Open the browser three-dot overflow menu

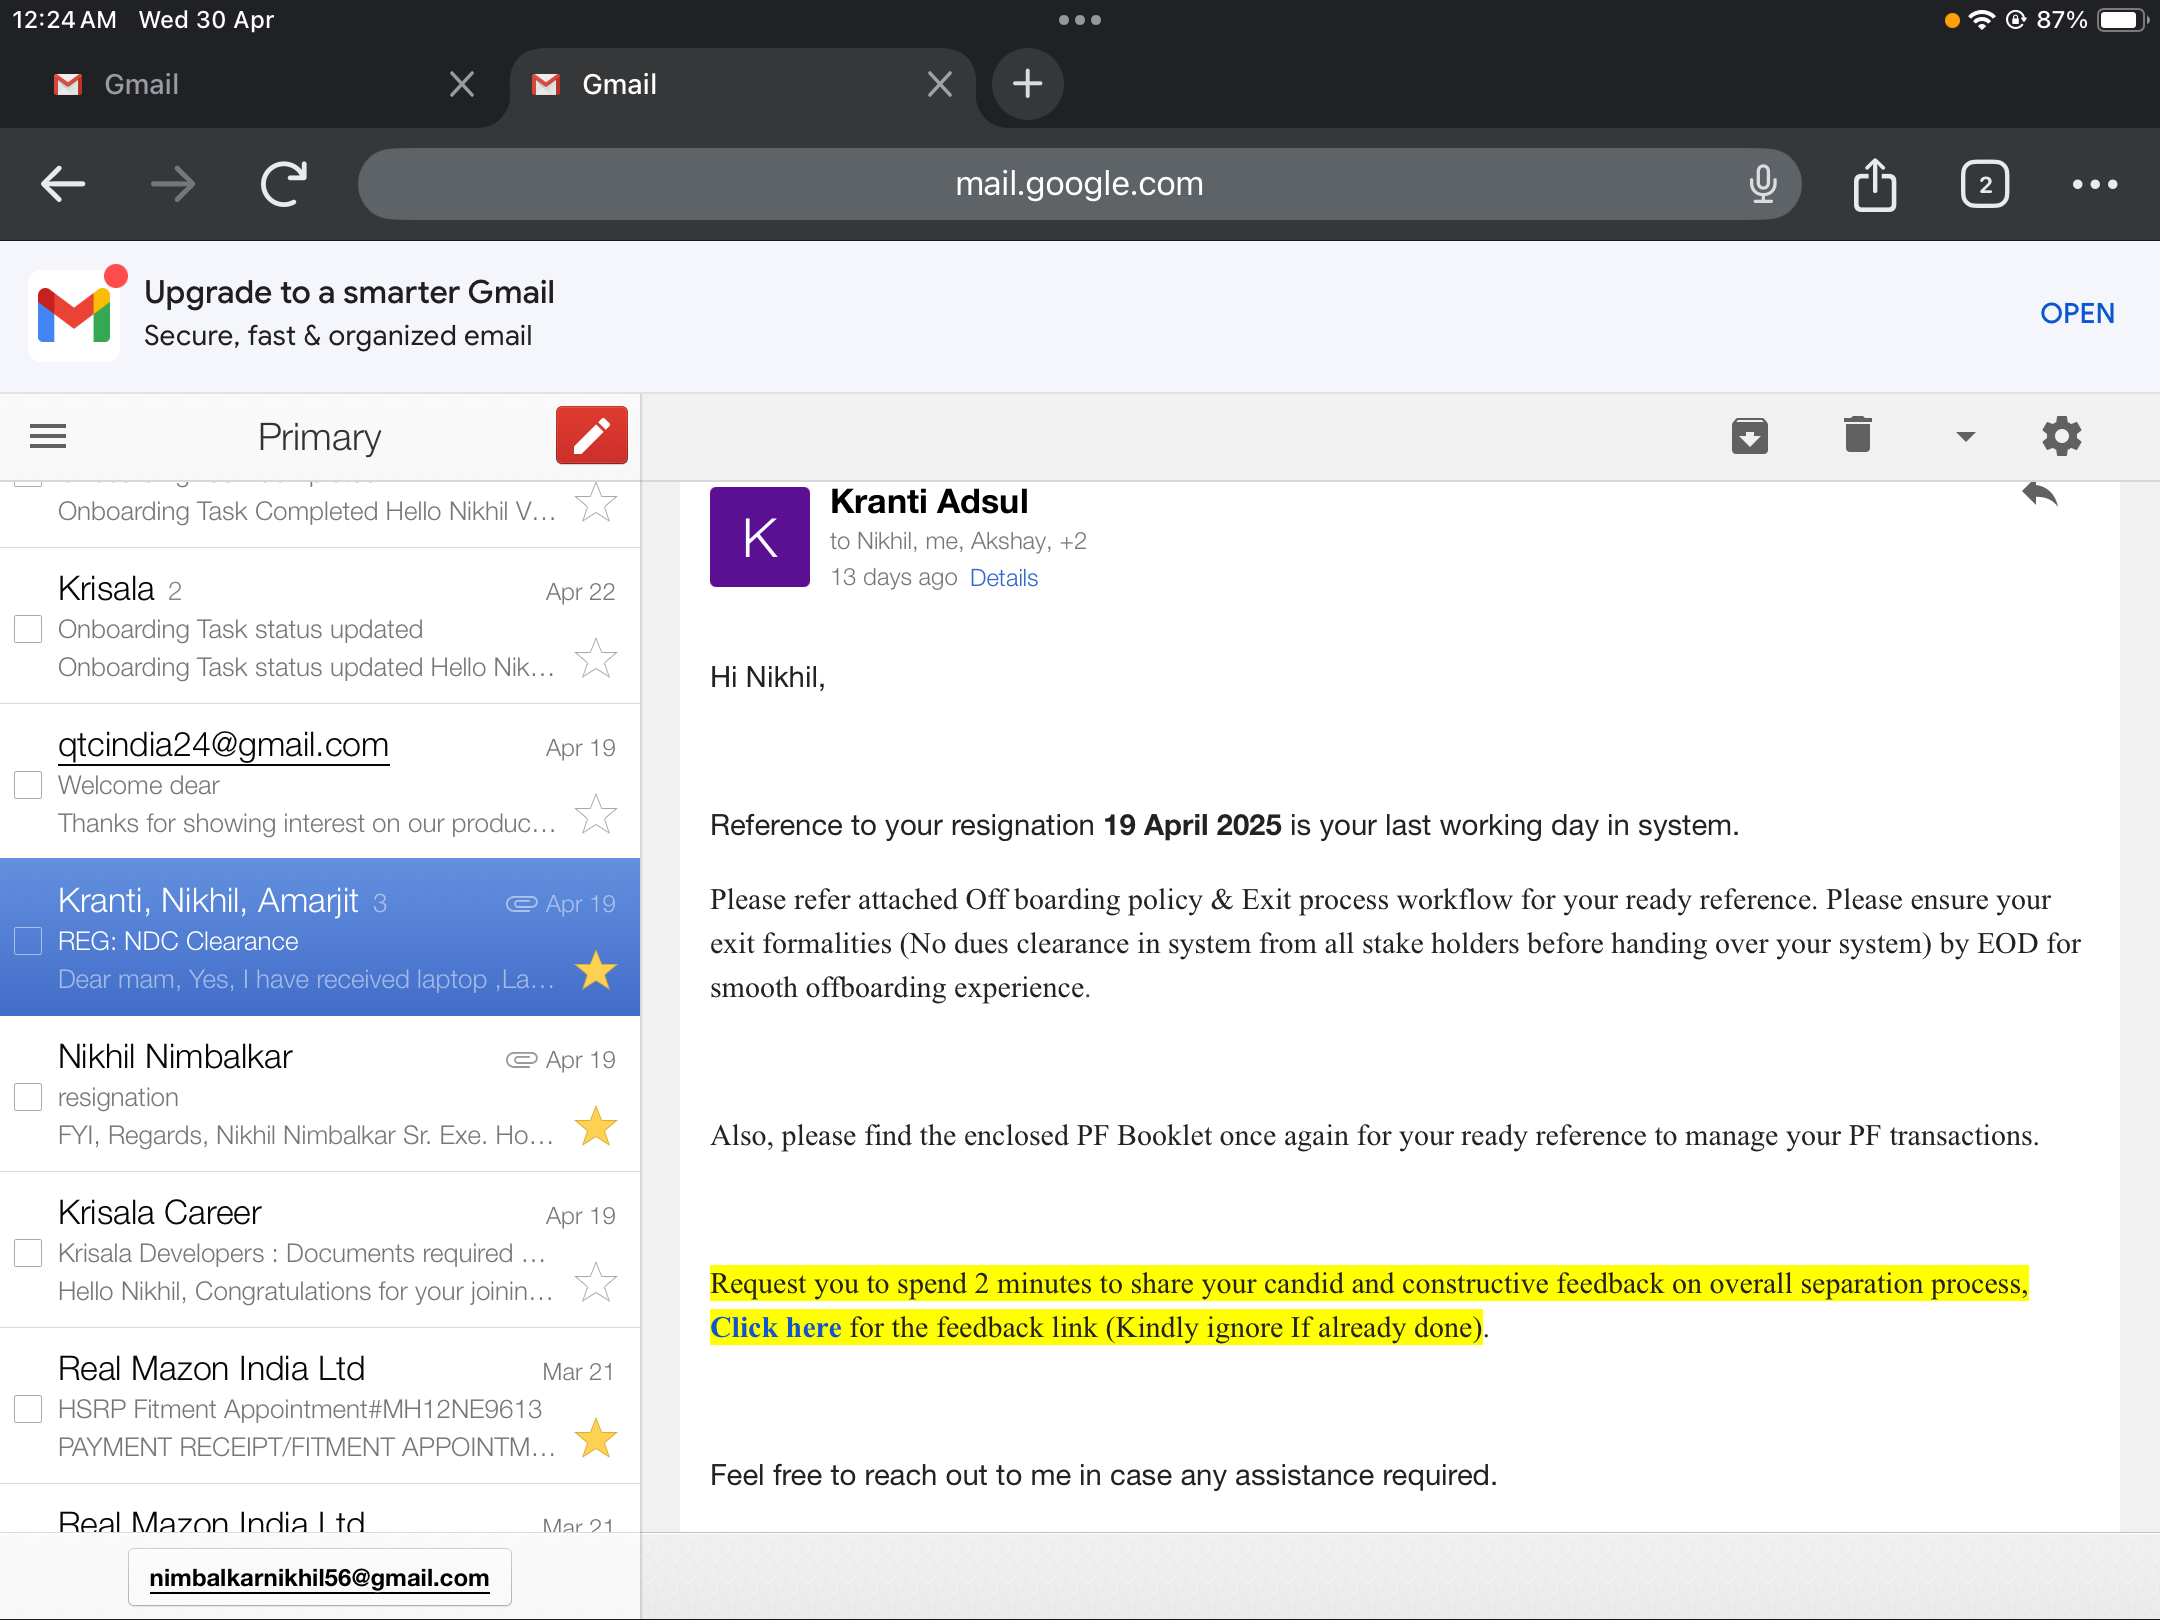pyautogui.click(x=2094, y=185)
